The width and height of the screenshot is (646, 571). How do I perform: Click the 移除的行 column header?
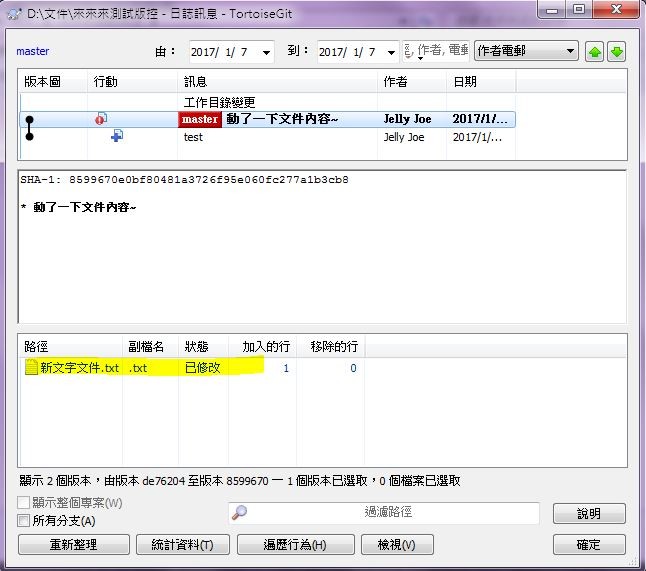click(330, 346)
